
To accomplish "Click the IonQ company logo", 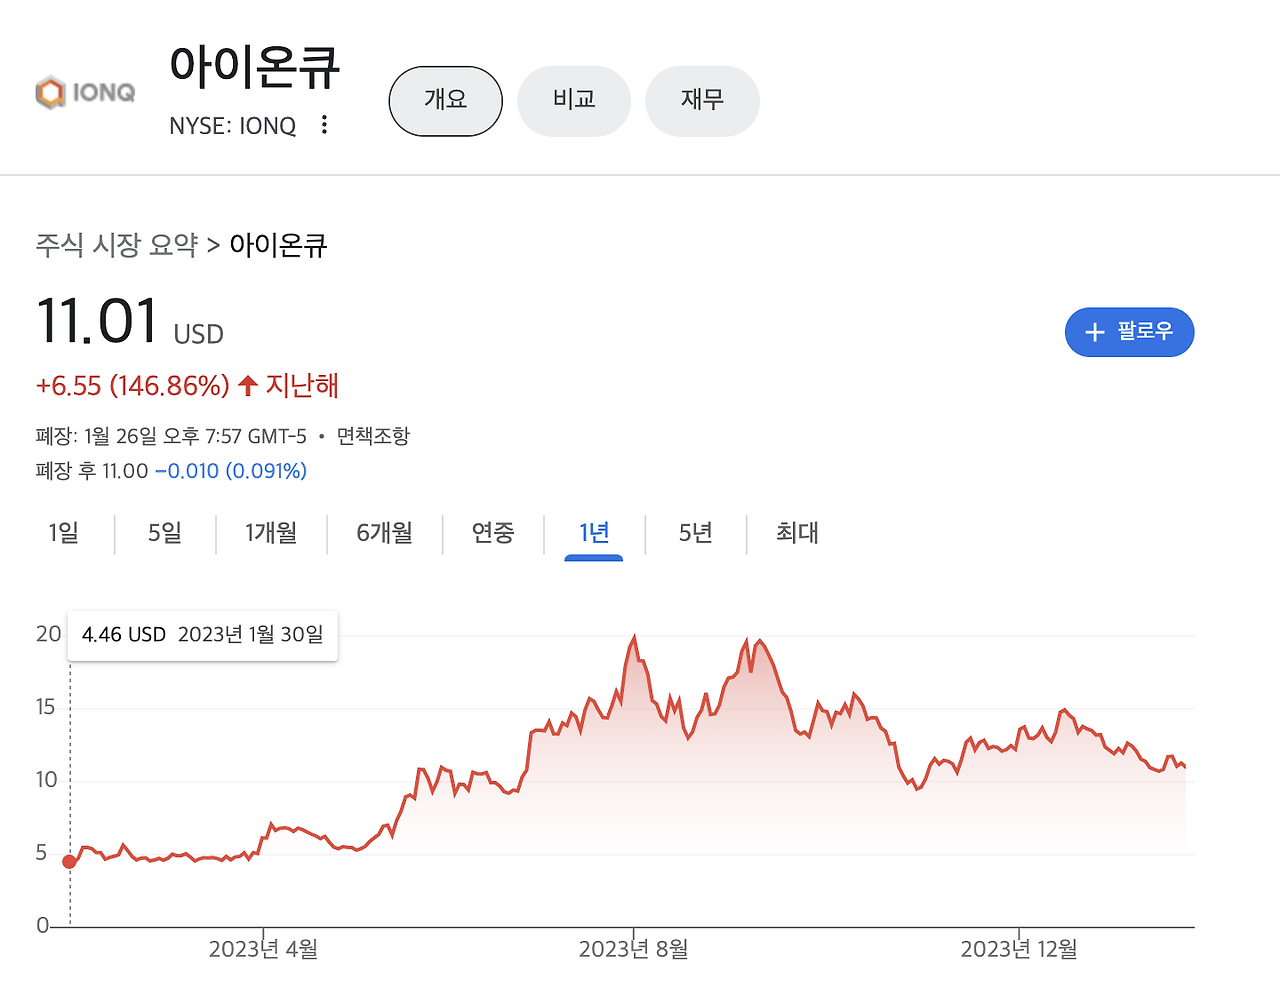I will click(85, 93).
